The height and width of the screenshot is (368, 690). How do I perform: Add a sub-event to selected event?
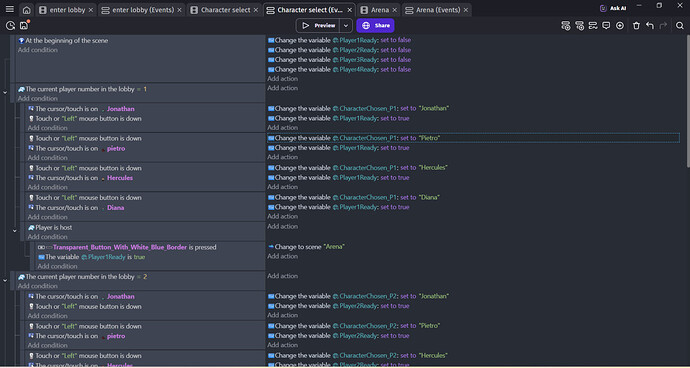[580, 26]
